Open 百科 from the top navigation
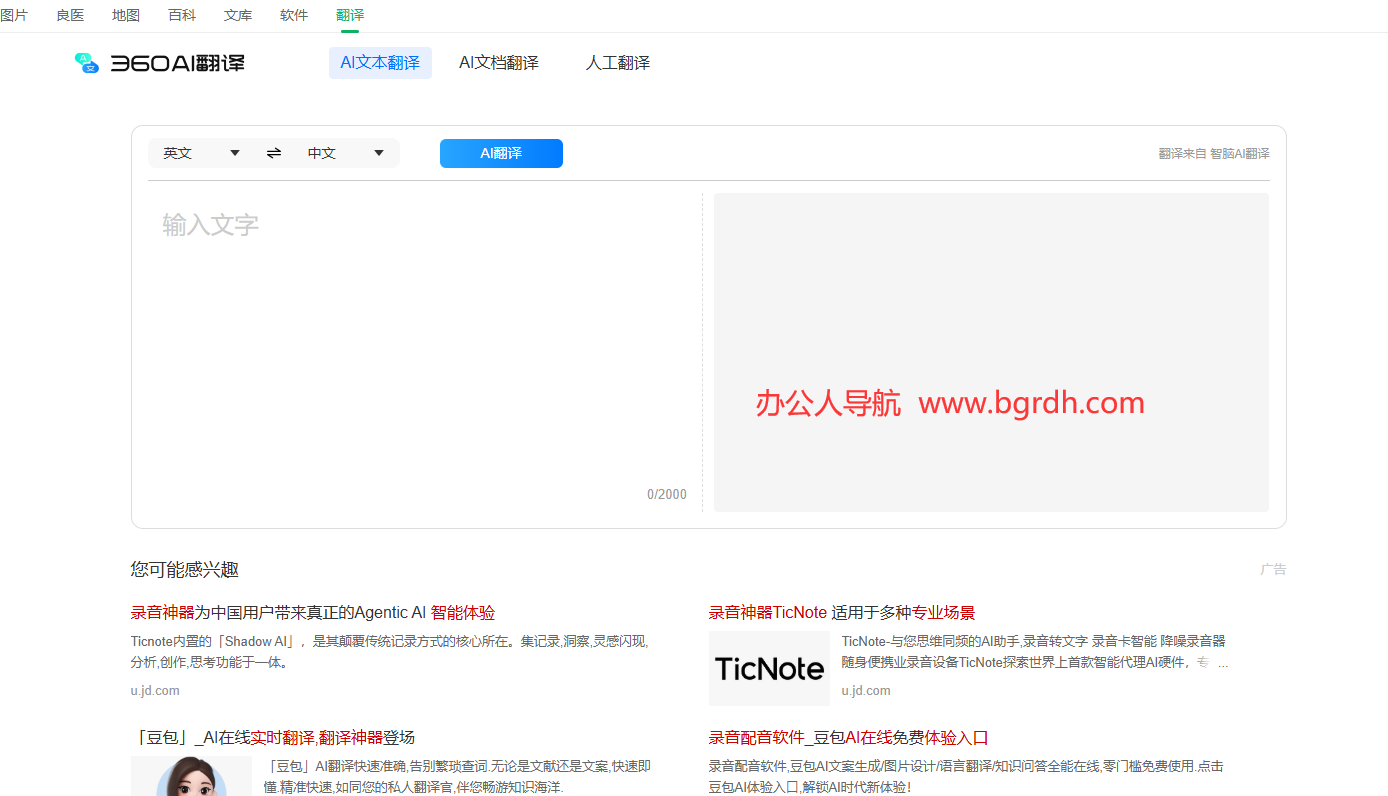This screenshot has height=796, width=1388. (182, 15)
